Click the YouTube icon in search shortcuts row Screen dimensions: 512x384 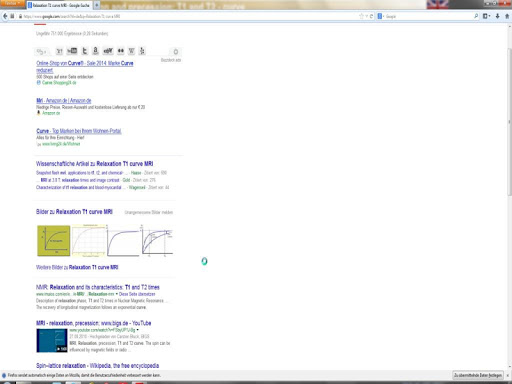pyautogui.click(x=72, y=51)
